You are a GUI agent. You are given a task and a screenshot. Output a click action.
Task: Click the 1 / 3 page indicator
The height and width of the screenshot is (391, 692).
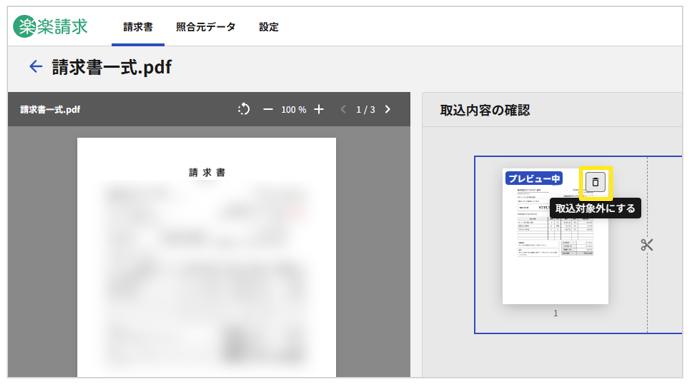tap(365, 109)
